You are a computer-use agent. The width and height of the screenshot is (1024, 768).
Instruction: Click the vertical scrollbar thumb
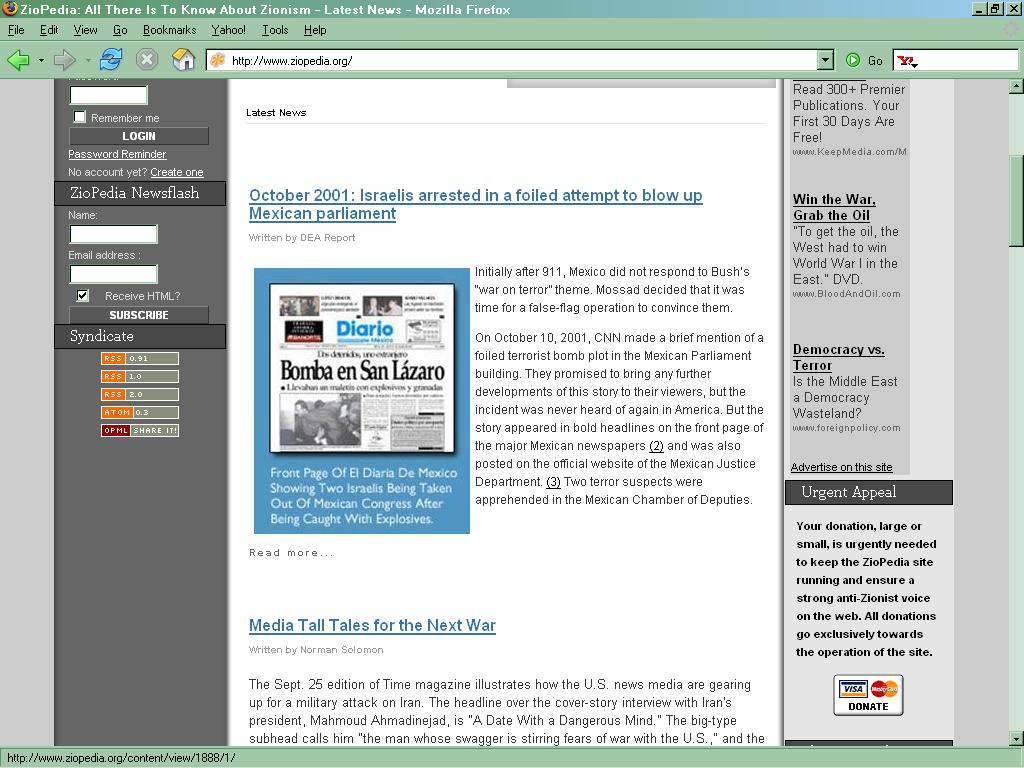click(1016, 200)
